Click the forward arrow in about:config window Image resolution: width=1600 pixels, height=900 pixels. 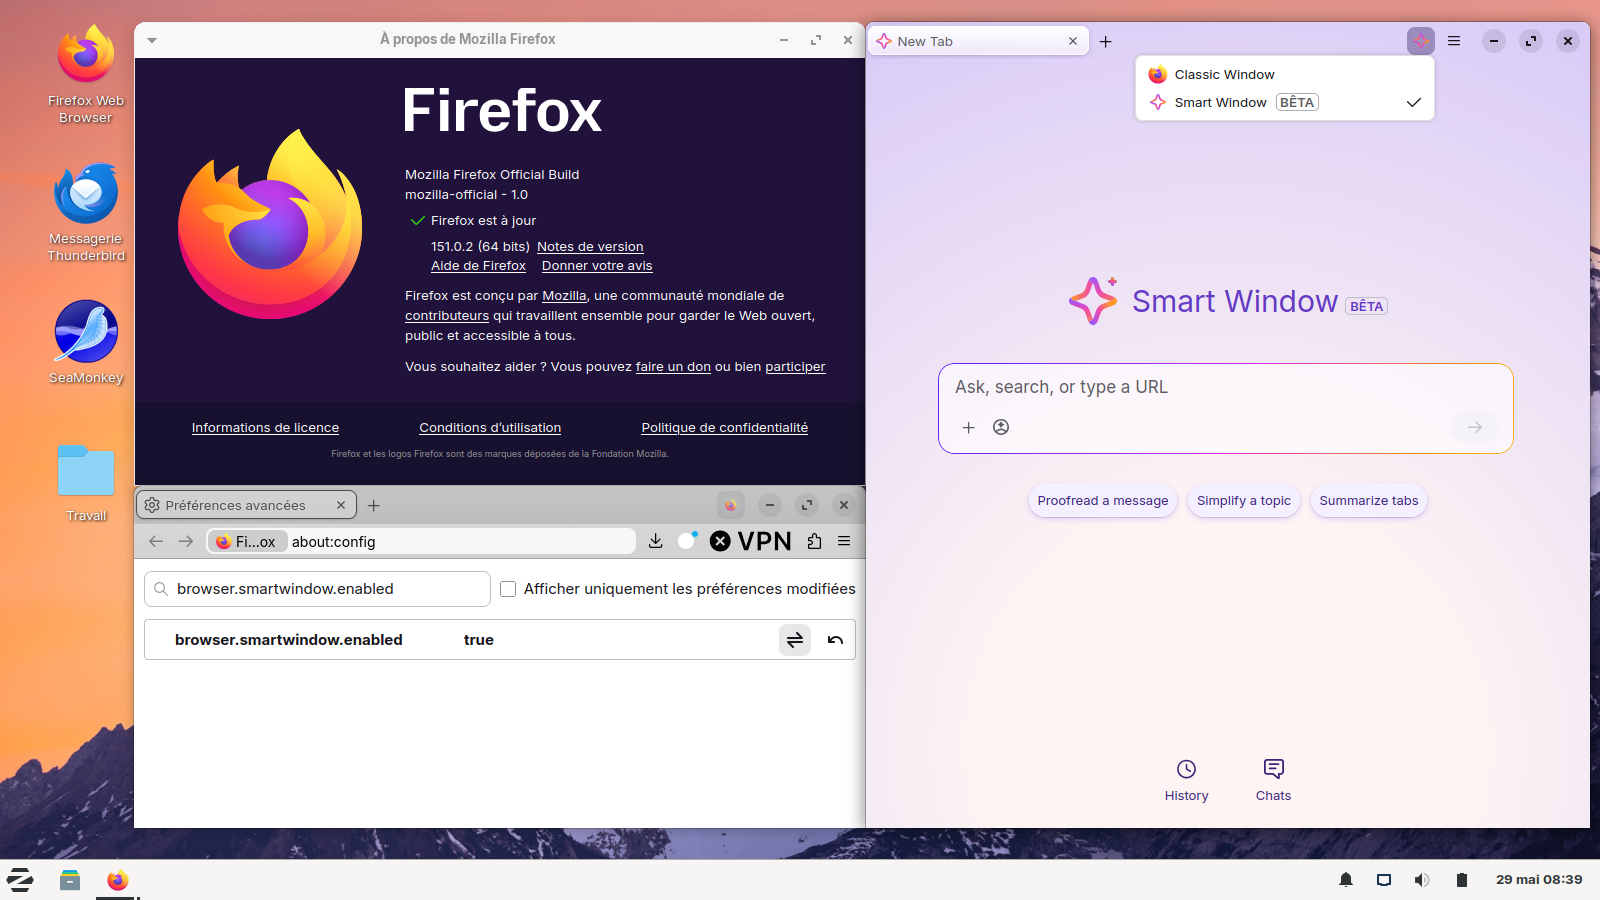(x=186, y=541)
